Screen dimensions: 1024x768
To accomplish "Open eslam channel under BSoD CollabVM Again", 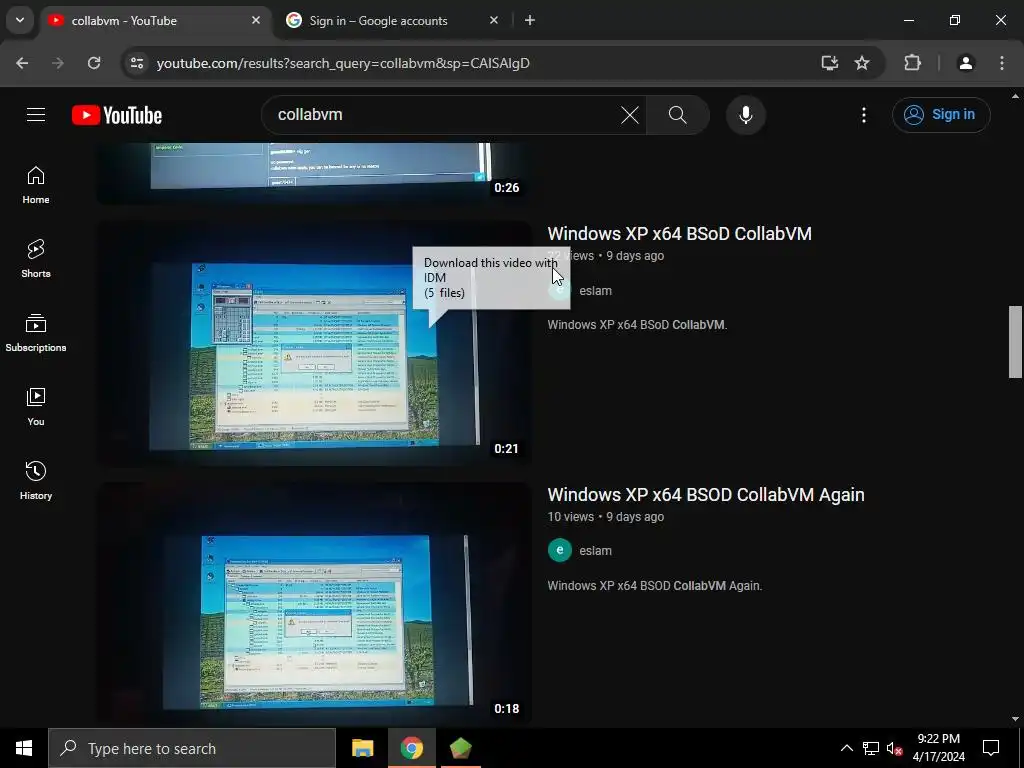I will pyautogui.click(x=595, y=551).
